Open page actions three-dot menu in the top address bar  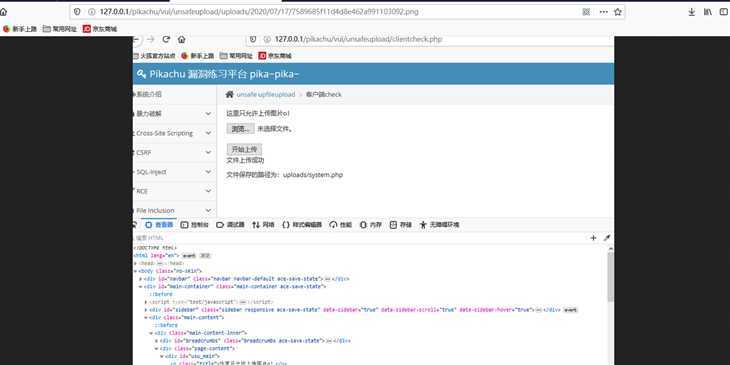(x=603, y=12)
